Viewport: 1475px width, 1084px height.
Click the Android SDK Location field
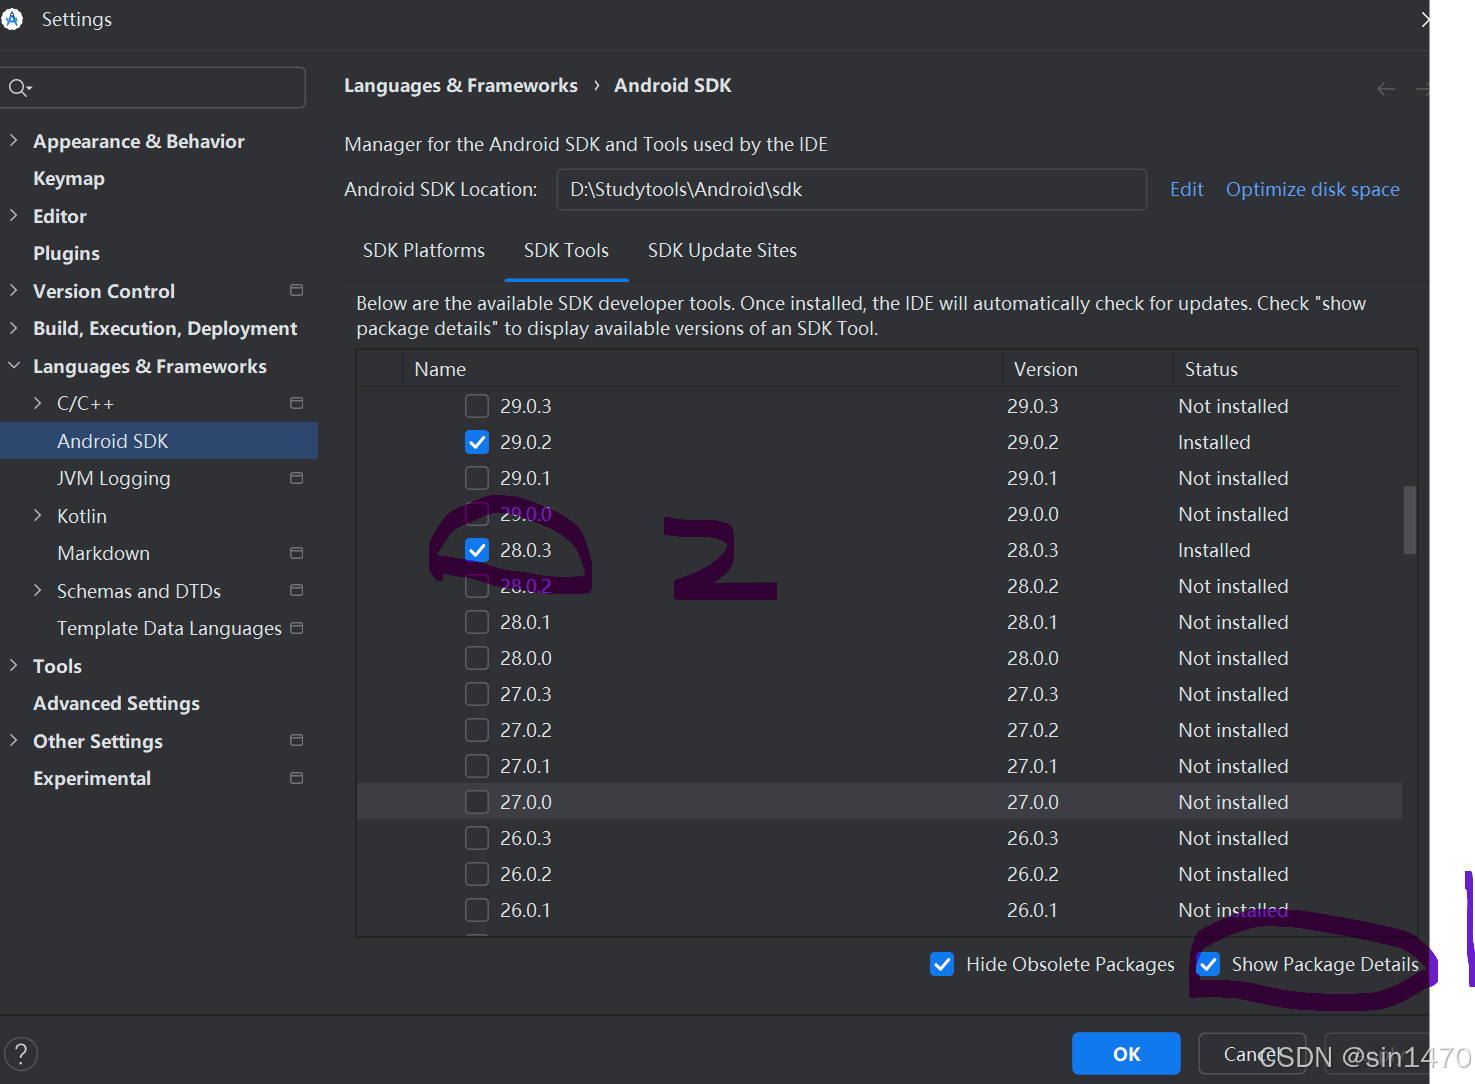point(851,189)
